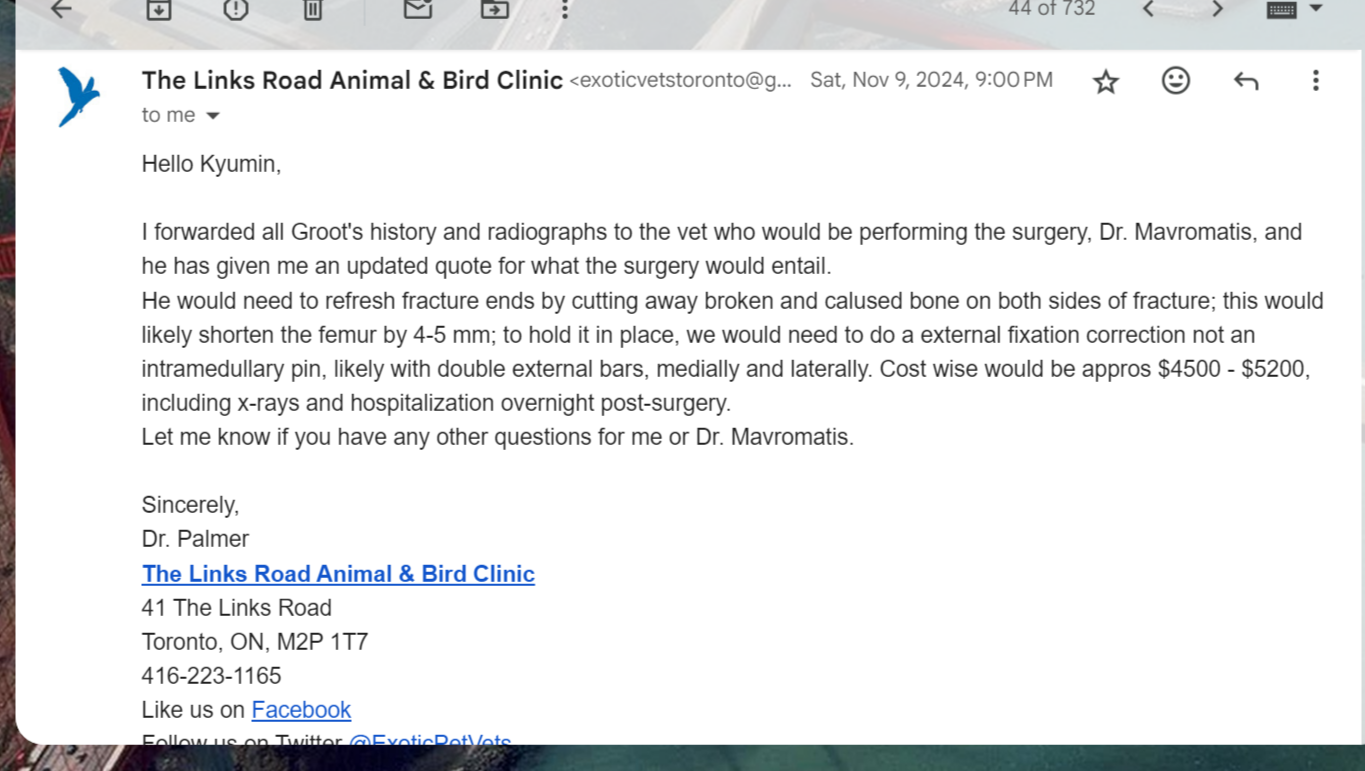1365x771 pixels.
Task: Go back to the inbox
Action: pyautogui.click(x=62, y=10)
